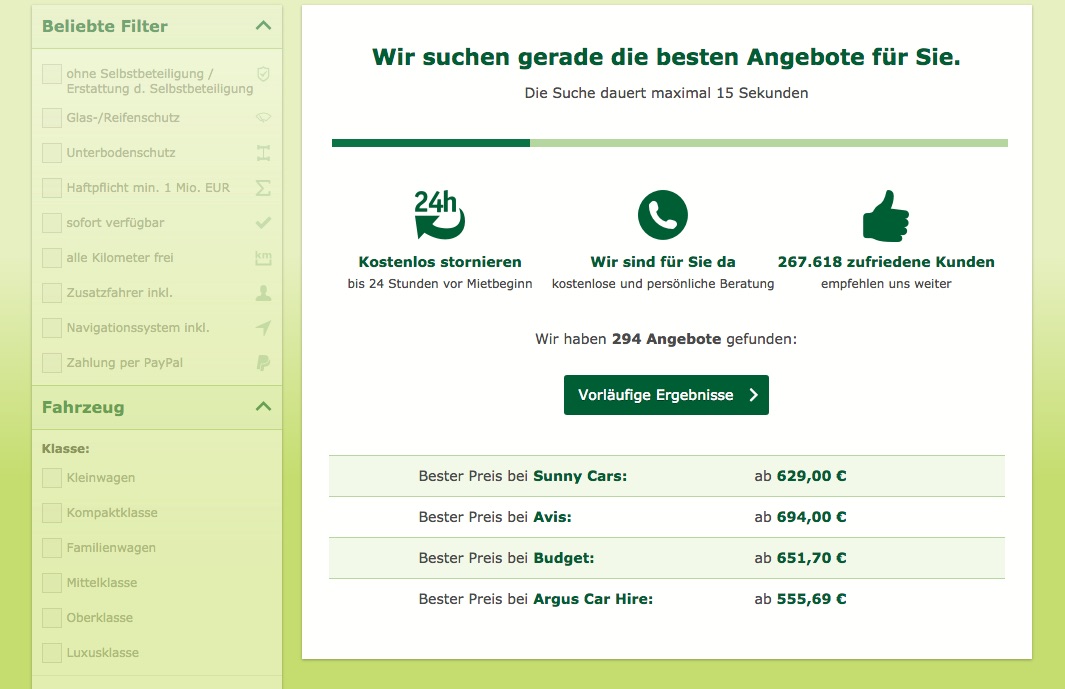Click the shield icon beside ohne Selbstbeteiligung

coord(263,74)
